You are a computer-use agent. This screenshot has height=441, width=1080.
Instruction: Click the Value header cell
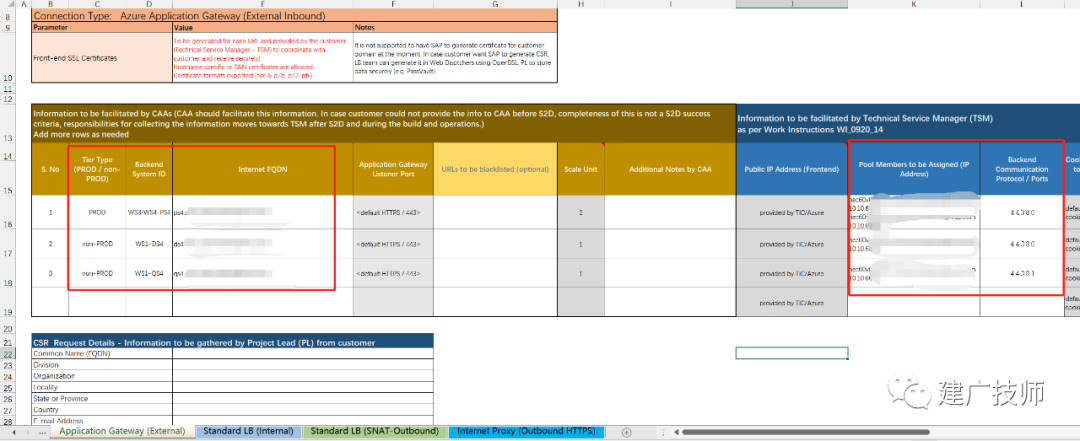tap(262, 28)
